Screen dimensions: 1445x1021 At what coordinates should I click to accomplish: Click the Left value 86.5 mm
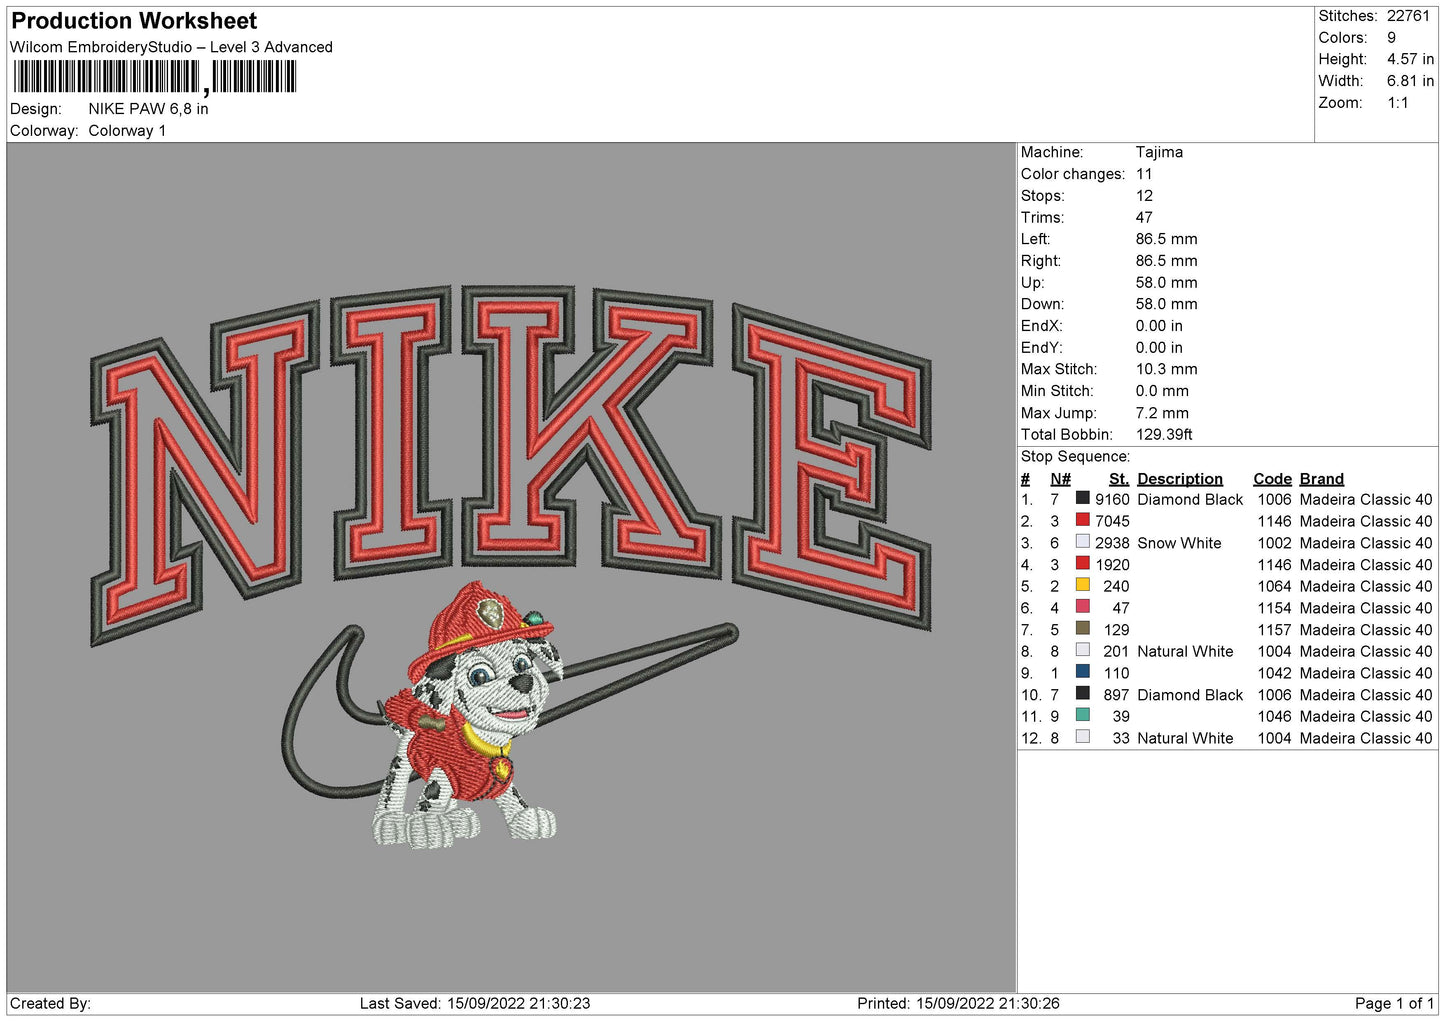(1166, 239)
